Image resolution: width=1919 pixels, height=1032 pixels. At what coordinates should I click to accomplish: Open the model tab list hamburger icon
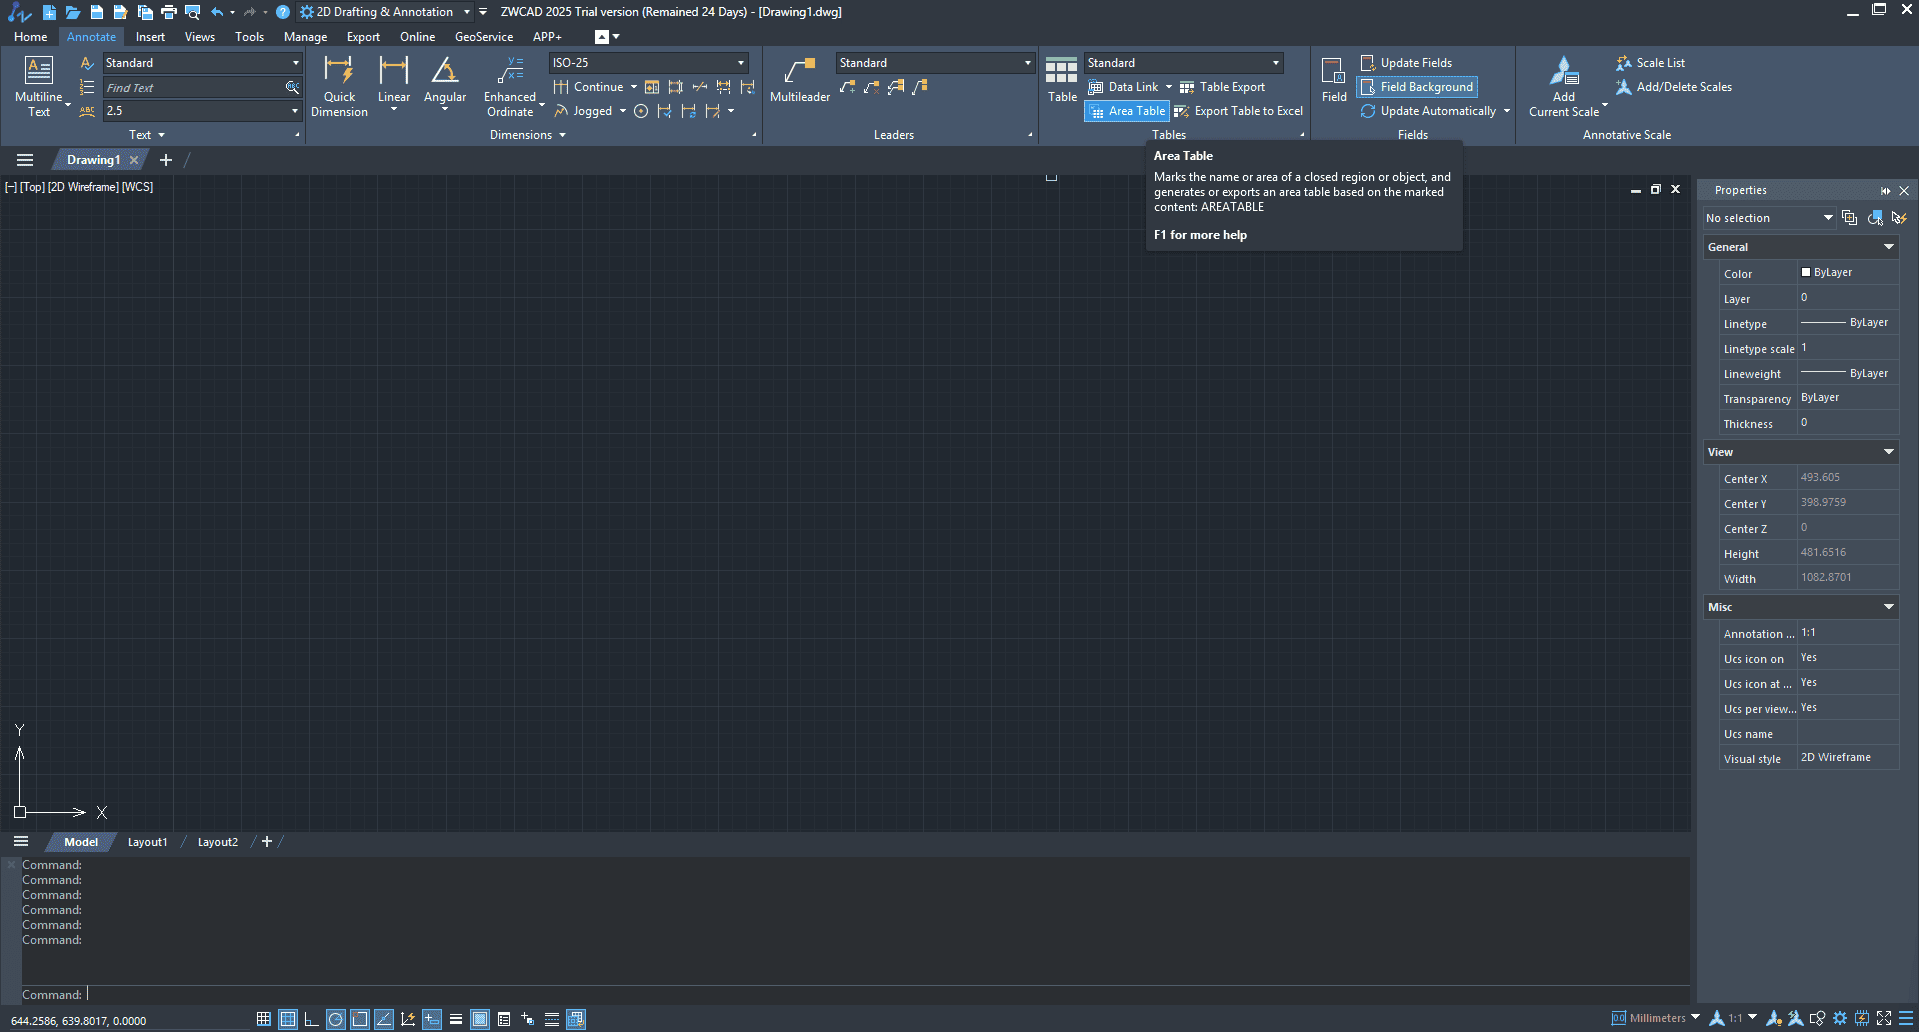21,842
